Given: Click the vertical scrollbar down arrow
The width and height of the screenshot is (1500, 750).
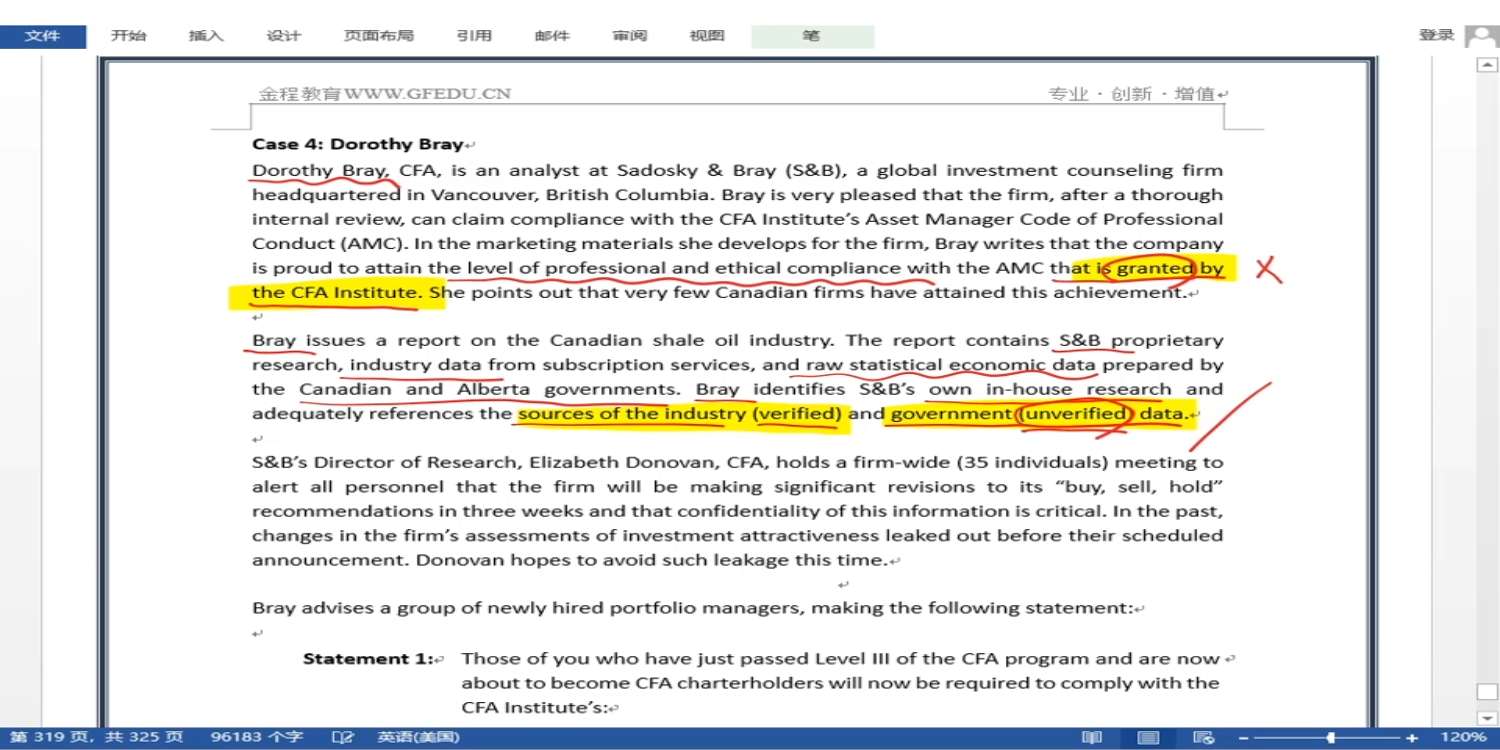Looking at the screenshot, I should click(x=1487, y=717).
